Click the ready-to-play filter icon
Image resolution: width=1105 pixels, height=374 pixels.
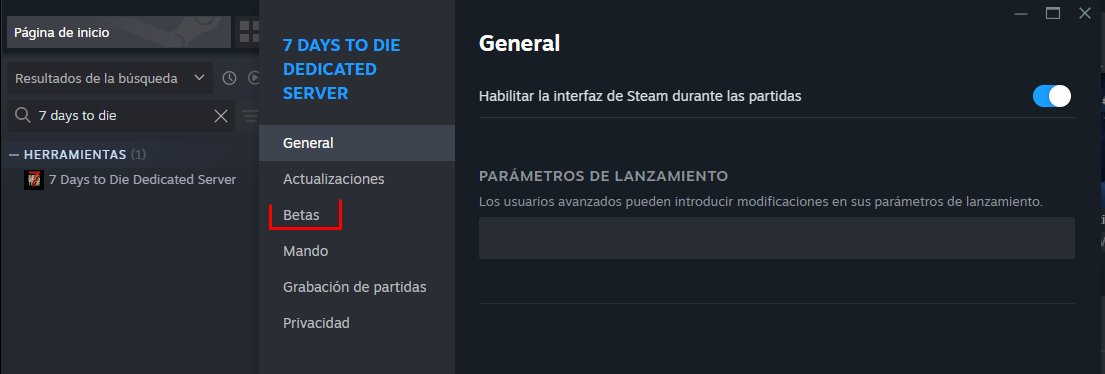click(254, 78)
